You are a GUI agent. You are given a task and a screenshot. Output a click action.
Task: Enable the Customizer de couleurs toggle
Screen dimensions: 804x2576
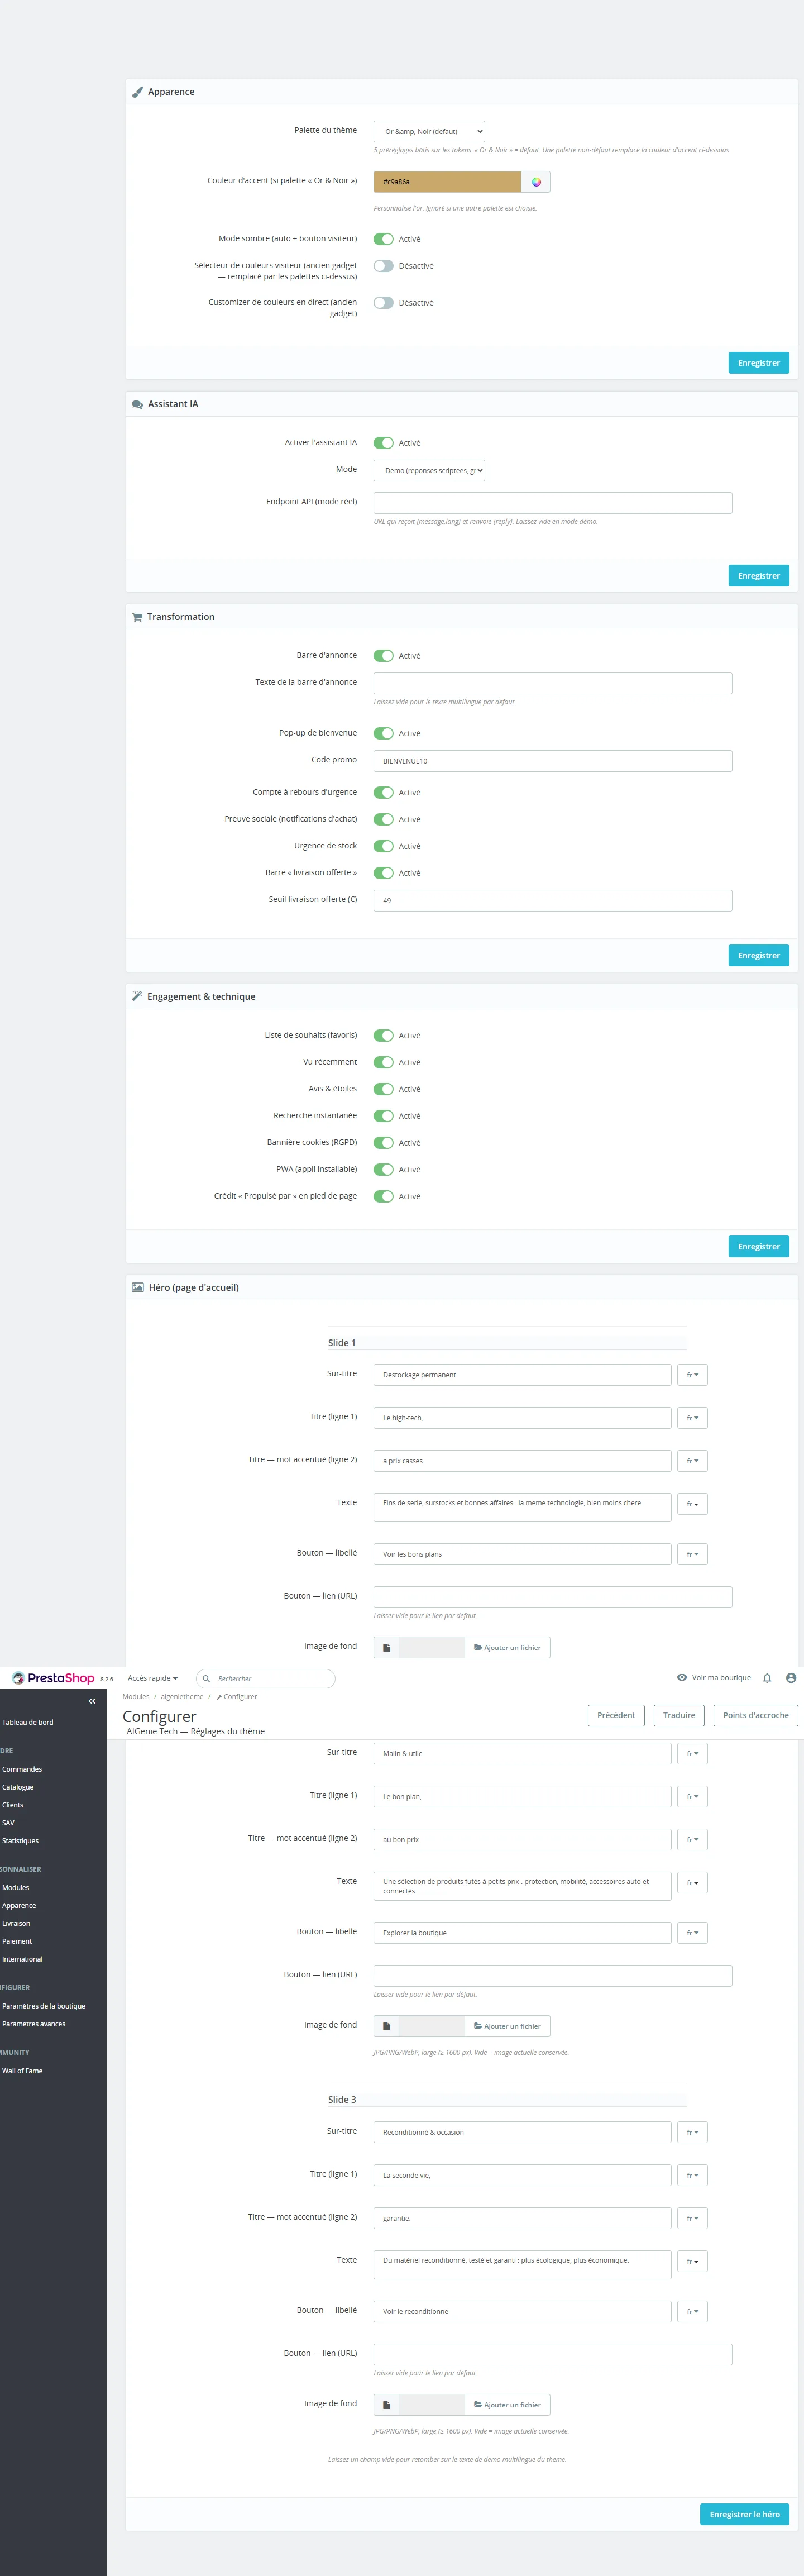tap(383, 303)
